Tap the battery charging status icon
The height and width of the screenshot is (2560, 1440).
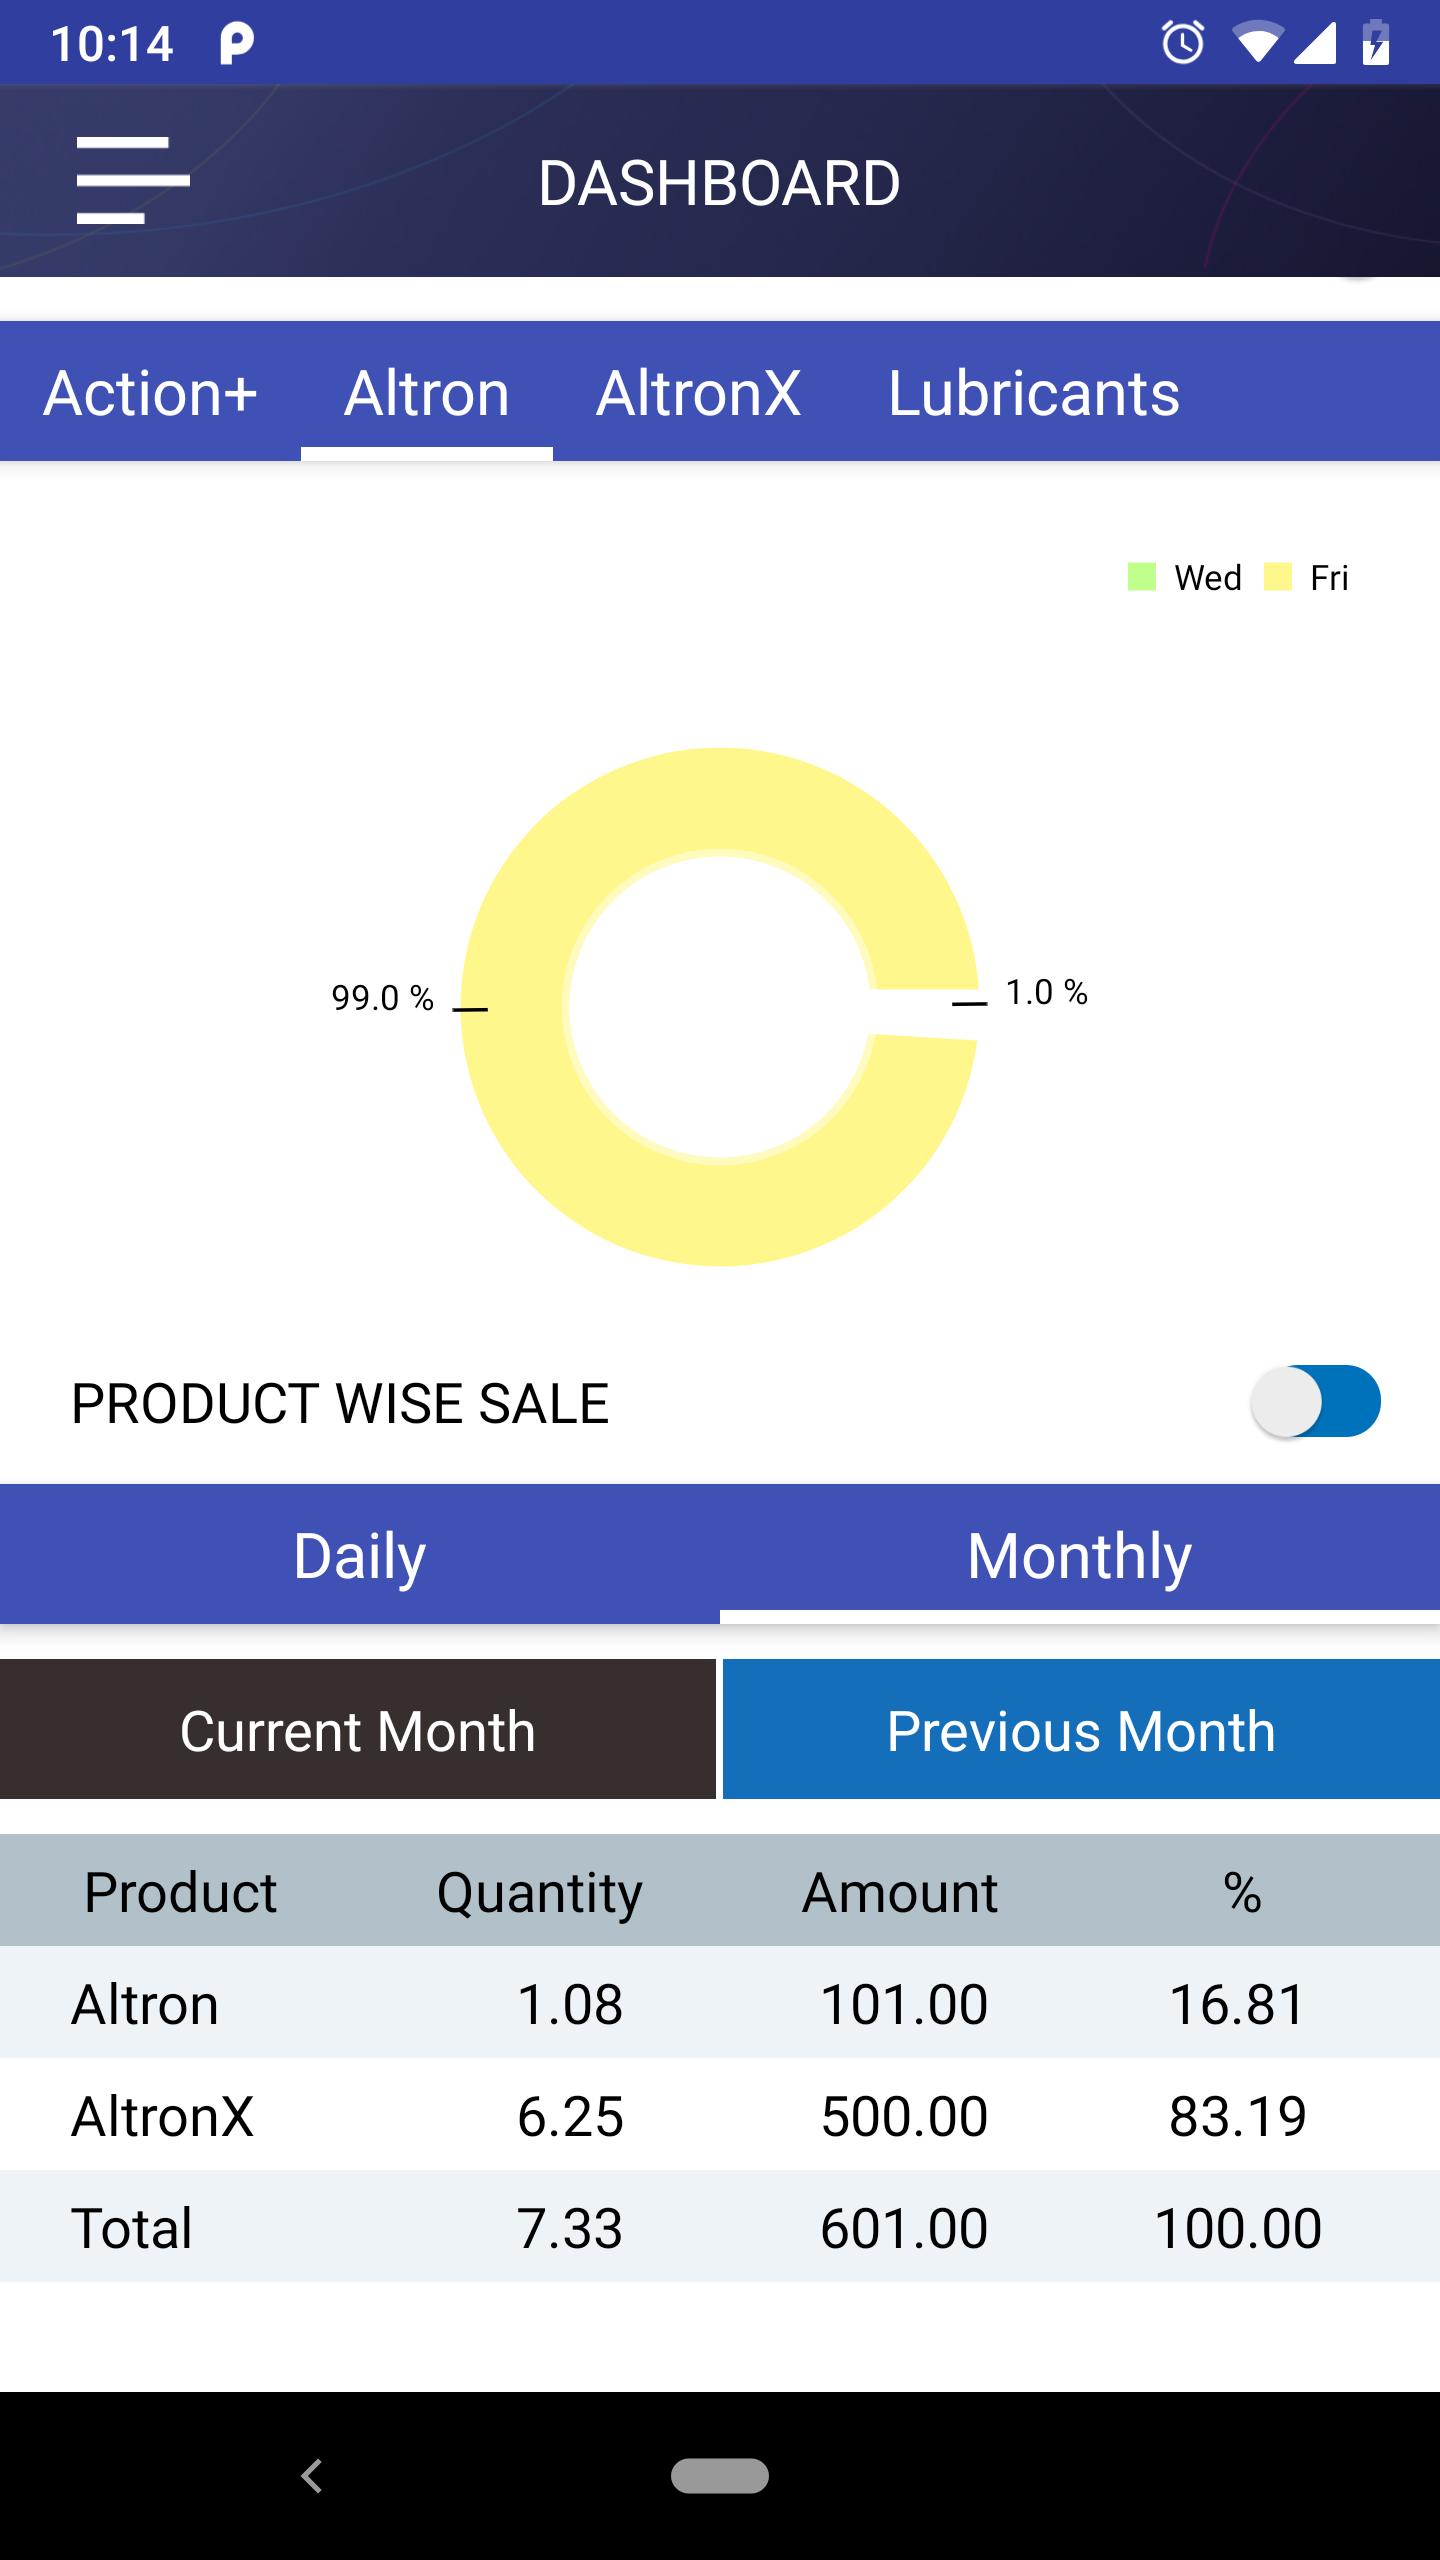1376,42
